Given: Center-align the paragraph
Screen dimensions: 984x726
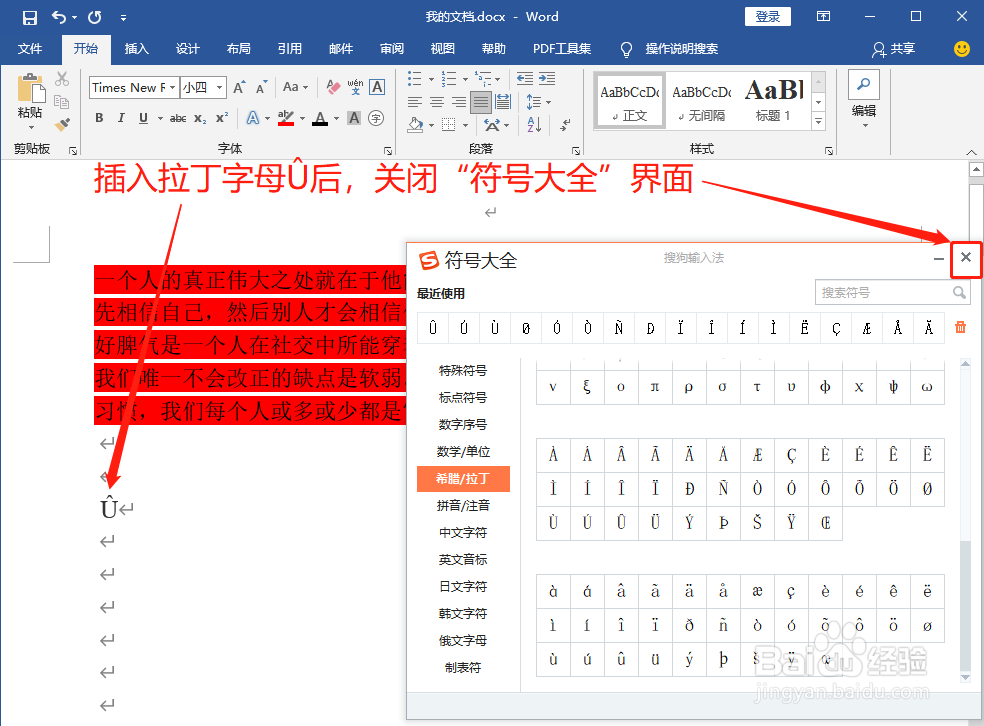Looking at the screenshot, I should pyautogui.click(x=437, y=102).
